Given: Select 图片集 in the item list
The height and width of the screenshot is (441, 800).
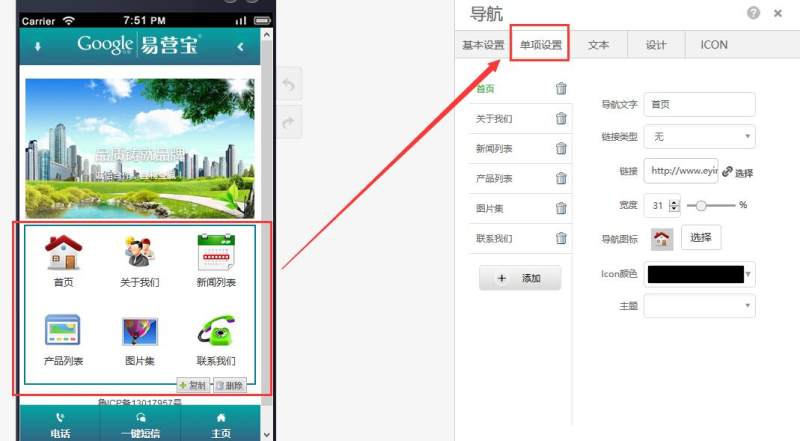Looking at the screenshot, I should coord(489,208).
